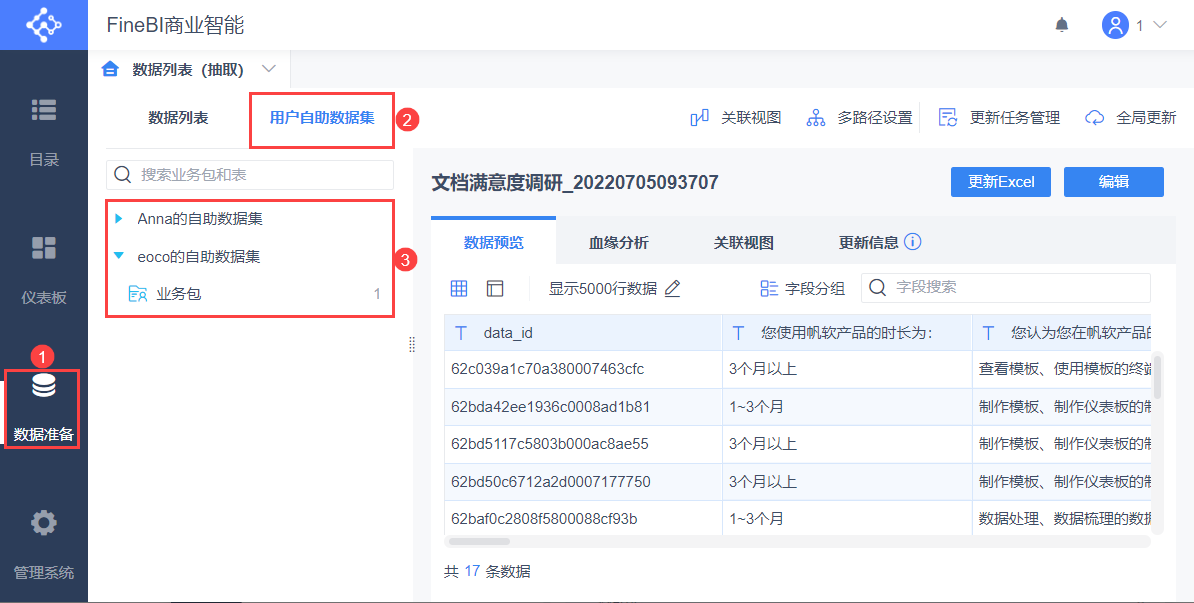Screen dimensions: 1194x603
Task: Click the 1~3个月 cell in the 62bda42ee row
Action: 848,407
